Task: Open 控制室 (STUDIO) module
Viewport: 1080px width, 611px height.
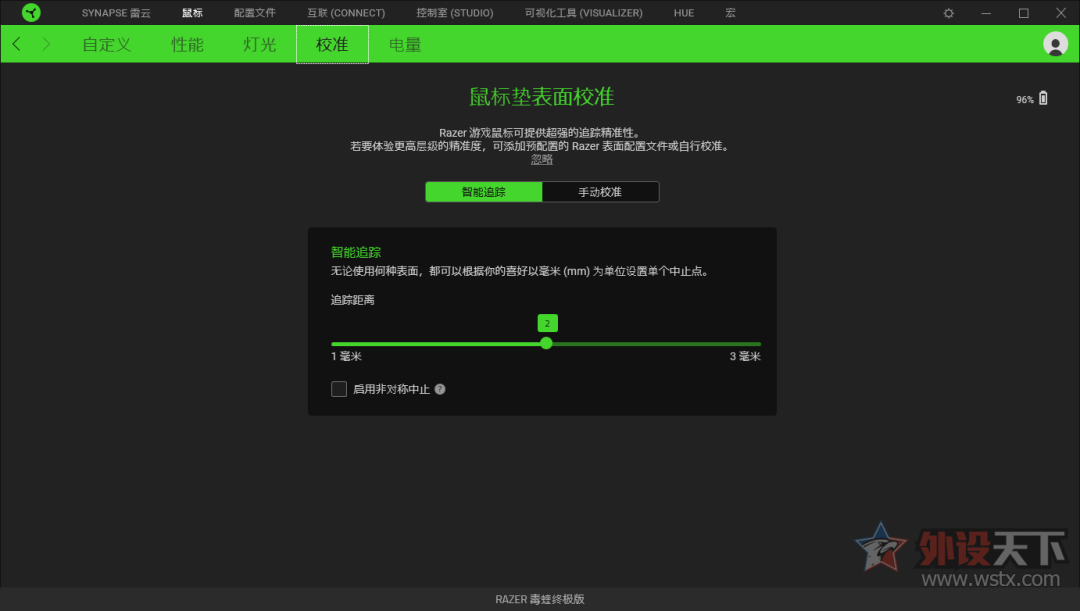Action: point(455,13)
